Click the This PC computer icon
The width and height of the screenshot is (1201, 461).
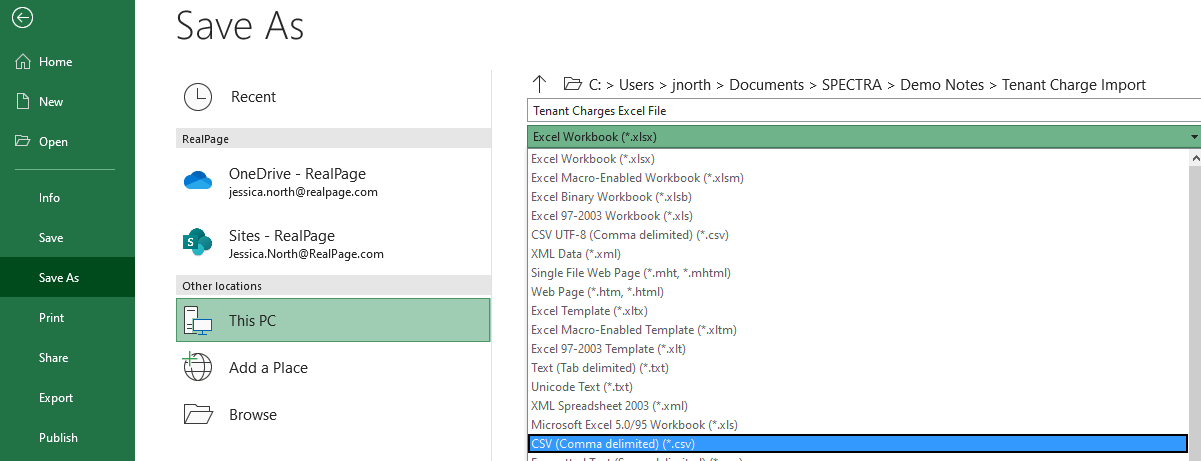click(x=198, y=321)
